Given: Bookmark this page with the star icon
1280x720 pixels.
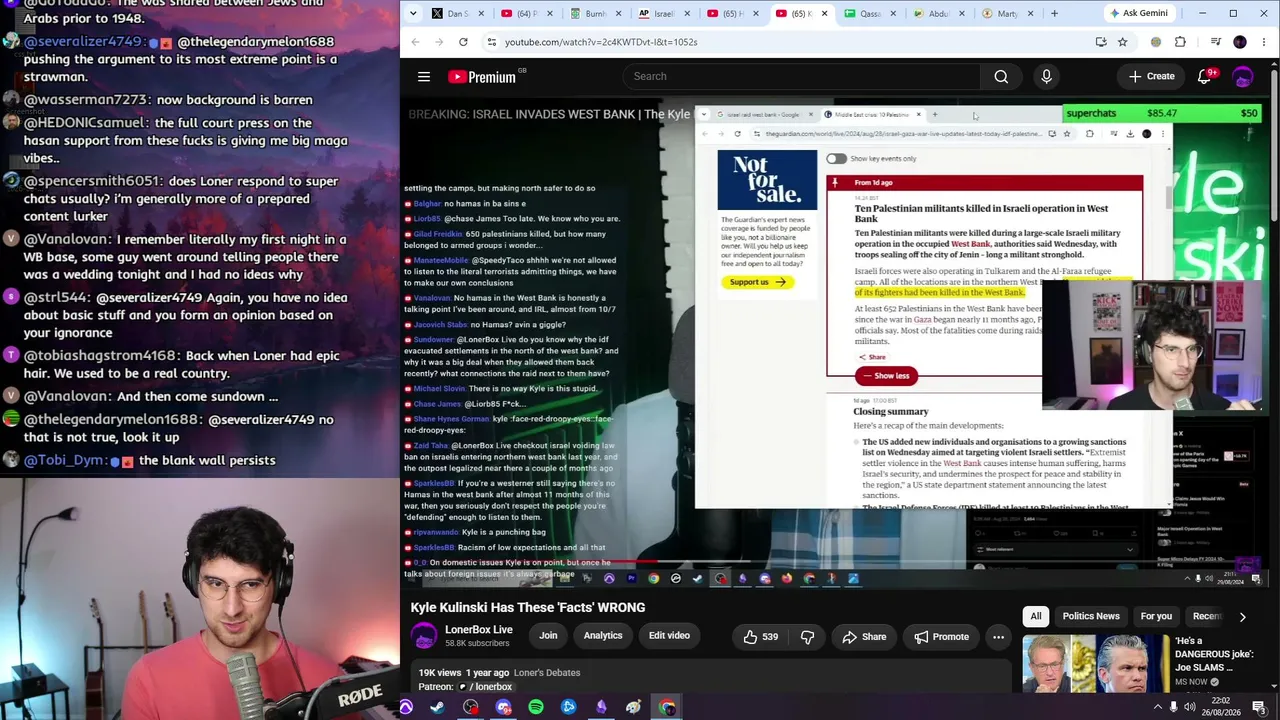Looking at the screenshot, I should 1123,42.
